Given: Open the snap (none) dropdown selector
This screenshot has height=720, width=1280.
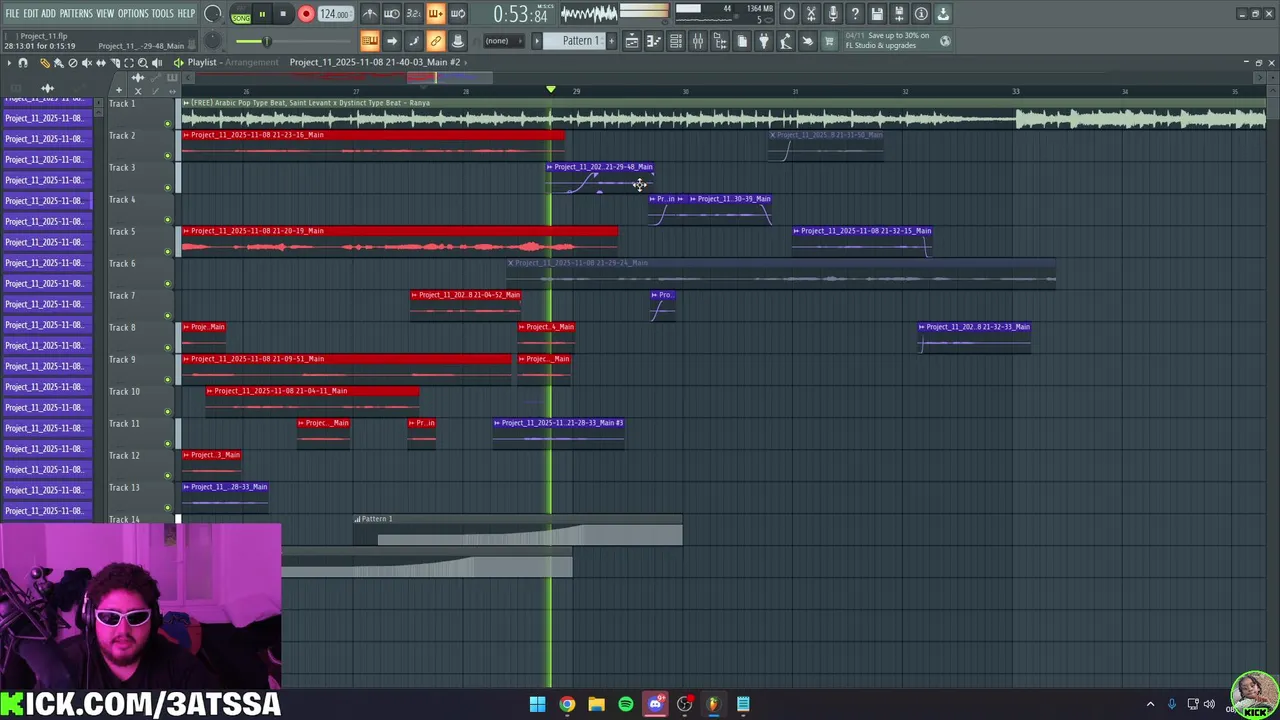Looking at the screenshot, I should tap(504, 41).
